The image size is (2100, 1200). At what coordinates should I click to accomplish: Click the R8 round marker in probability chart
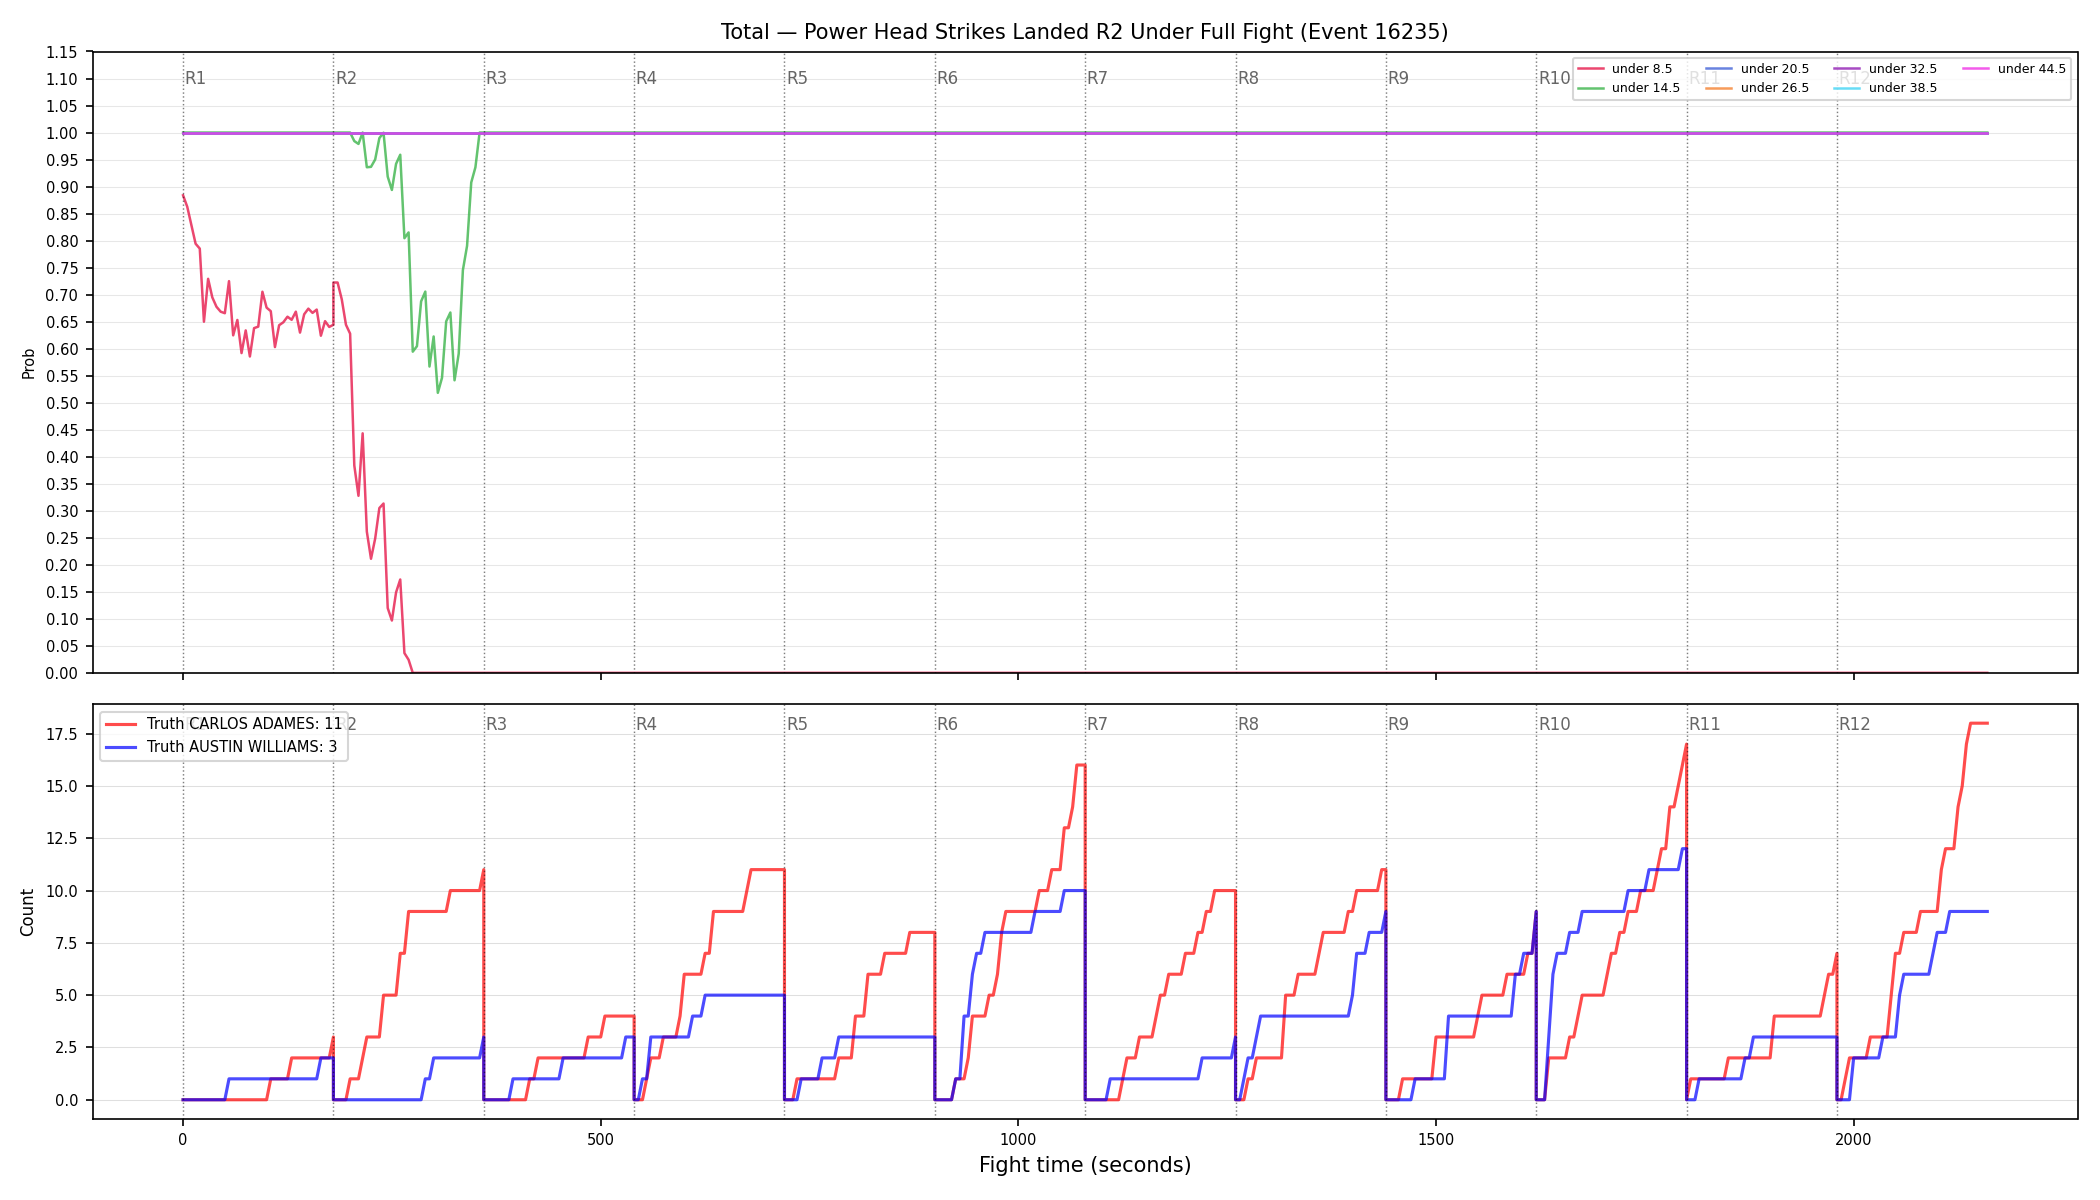(1248, 78)
